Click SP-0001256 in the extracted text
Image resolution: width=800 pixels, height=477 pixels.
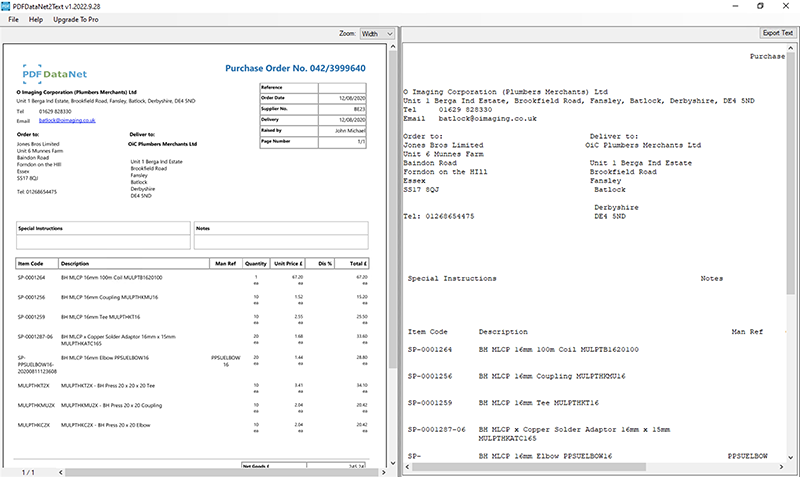tap(430, 376)
